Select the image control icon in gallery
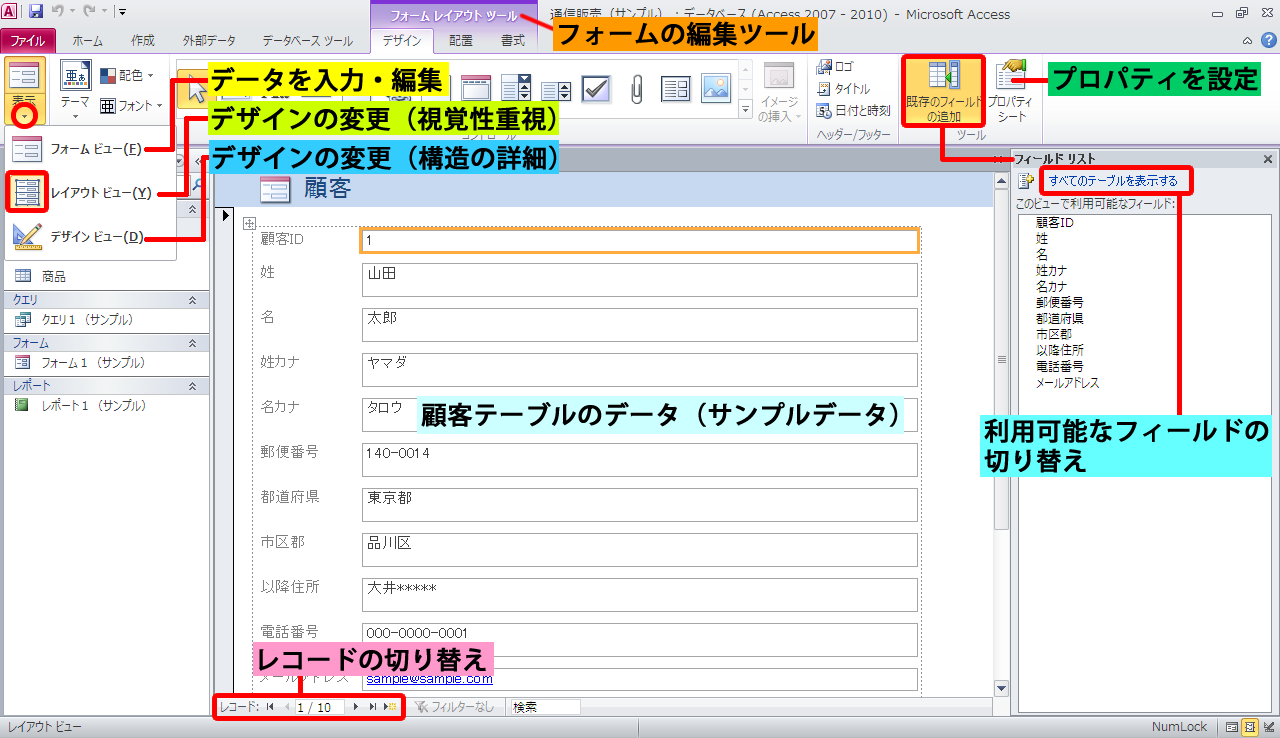1280x738 pixels. click(715, 89)
